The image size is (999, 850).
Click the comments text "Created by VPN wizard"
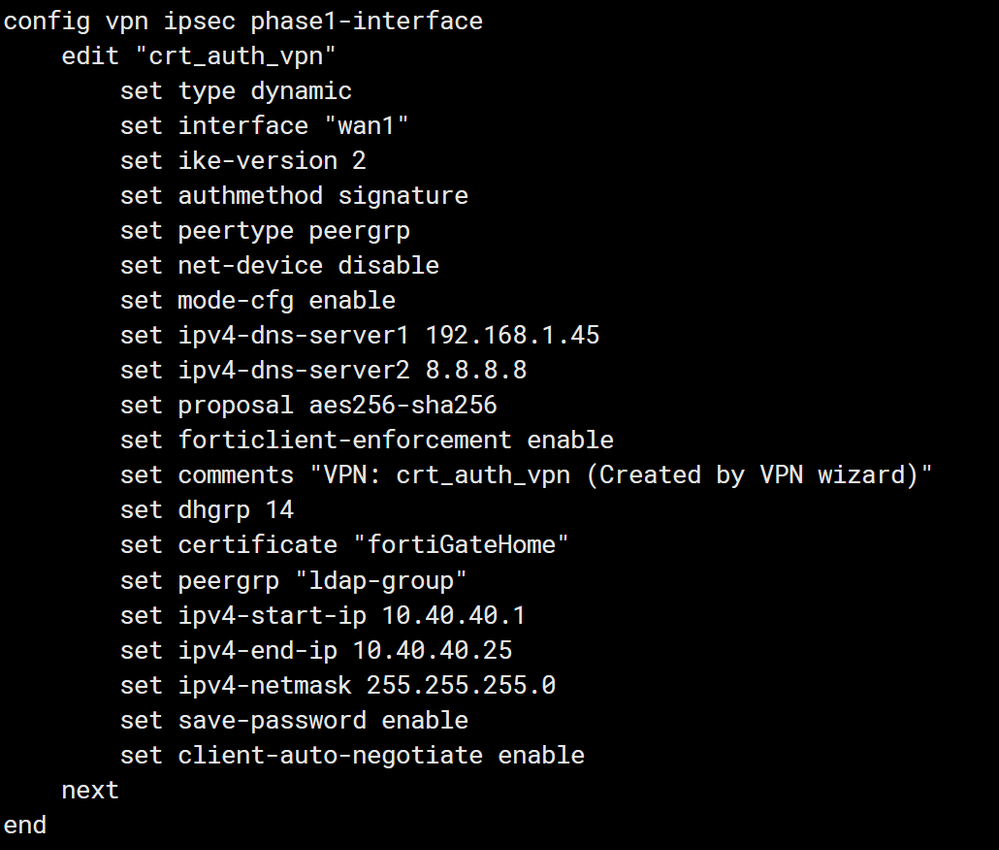(x=759, y=476)
